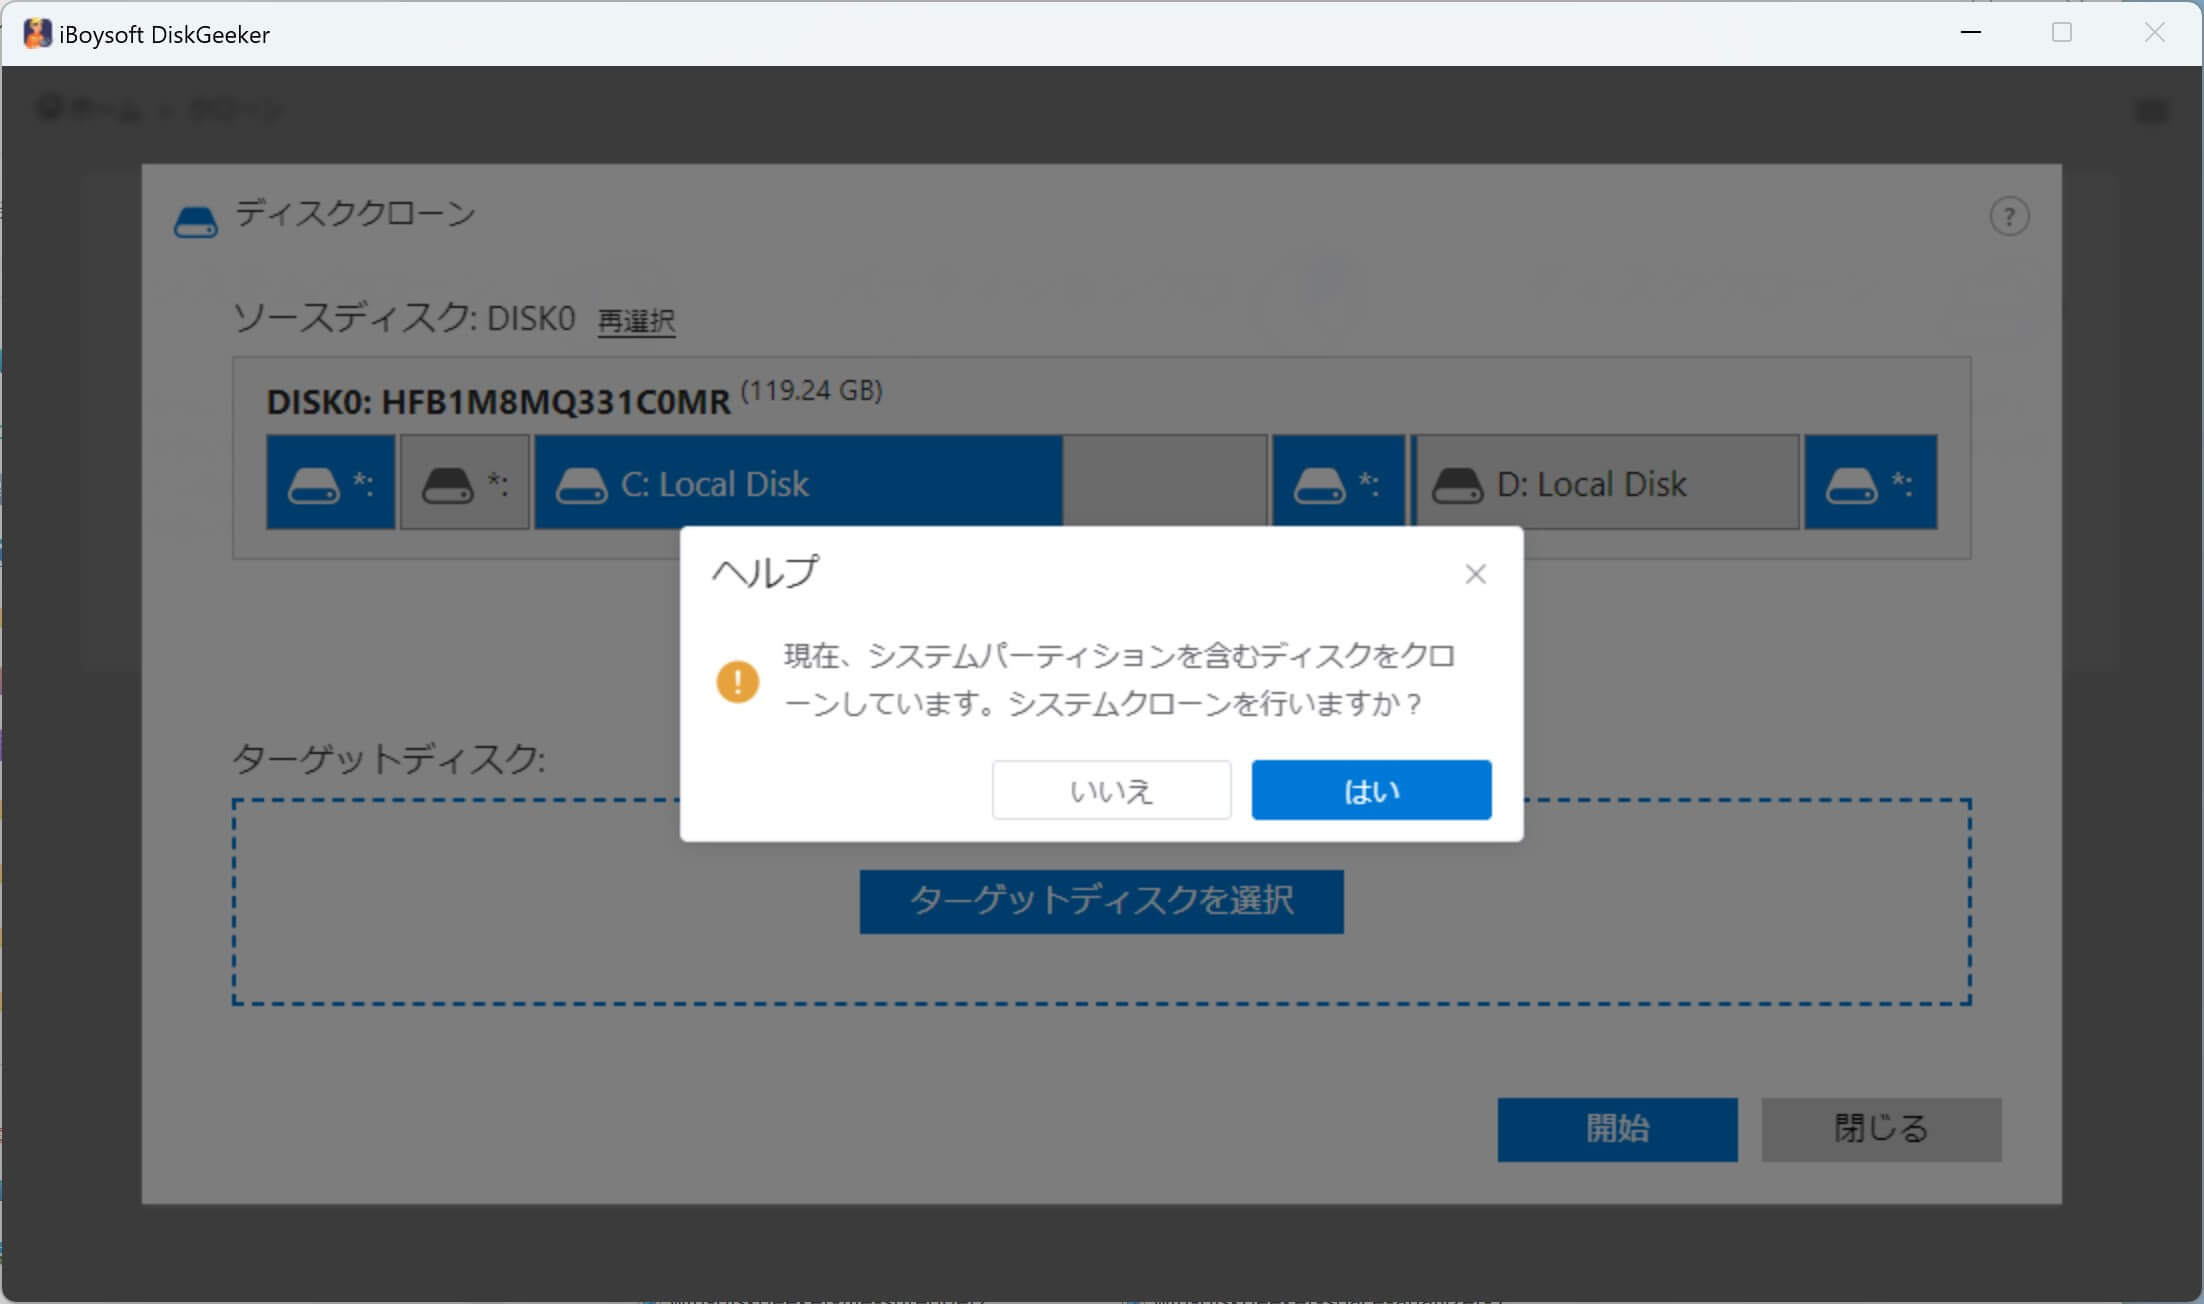Image resolution: width=2204 pixels, height=1304 pixels.
Task: Click the help question mark icon
Action: [x=2008, y=216]
